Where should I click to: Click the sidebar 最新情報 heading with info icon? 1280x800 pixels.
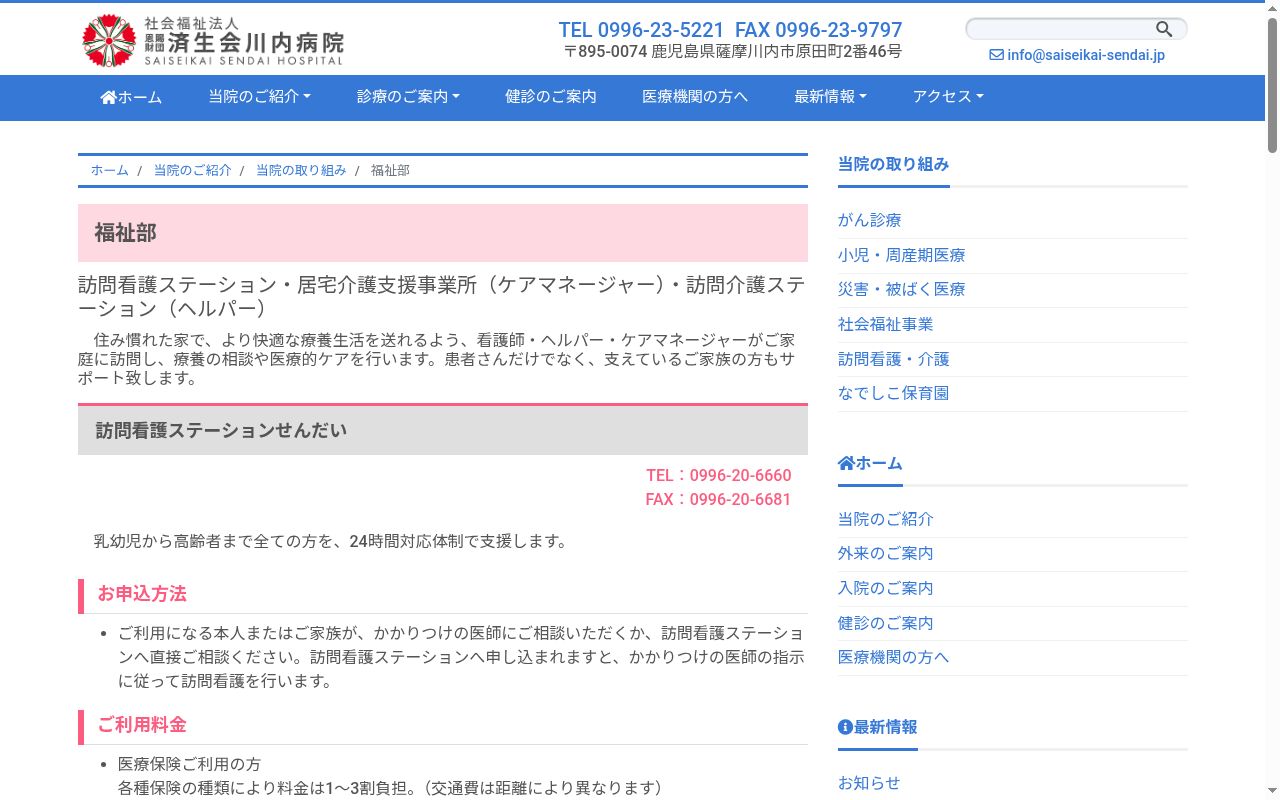click(878, 727)
